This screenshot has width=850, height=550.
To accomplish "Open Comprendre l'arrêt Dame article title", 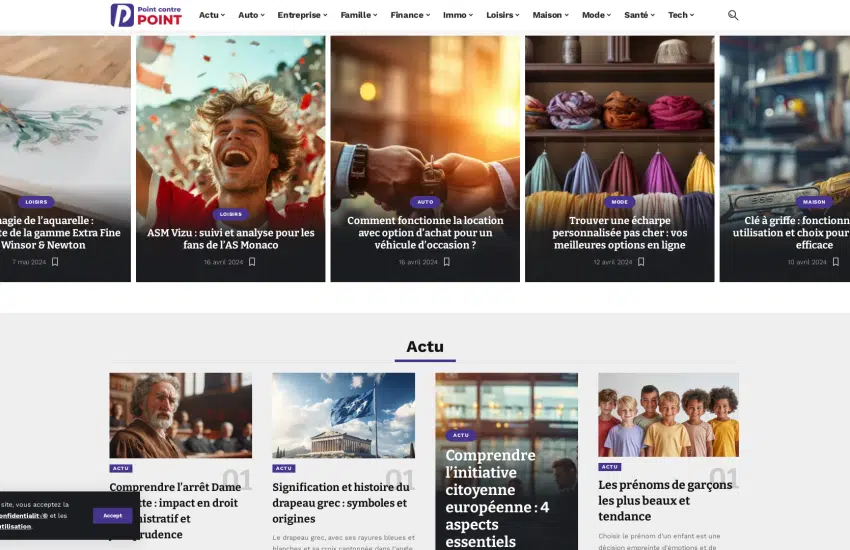I will coord(175,510).
